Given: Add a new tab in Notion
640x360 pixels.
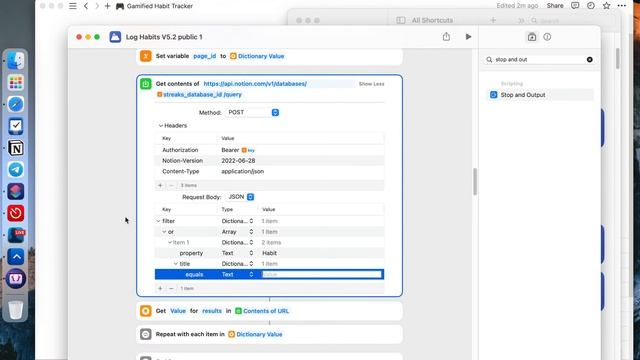Looking at the screenshot, I should click(x=107, y=6).
